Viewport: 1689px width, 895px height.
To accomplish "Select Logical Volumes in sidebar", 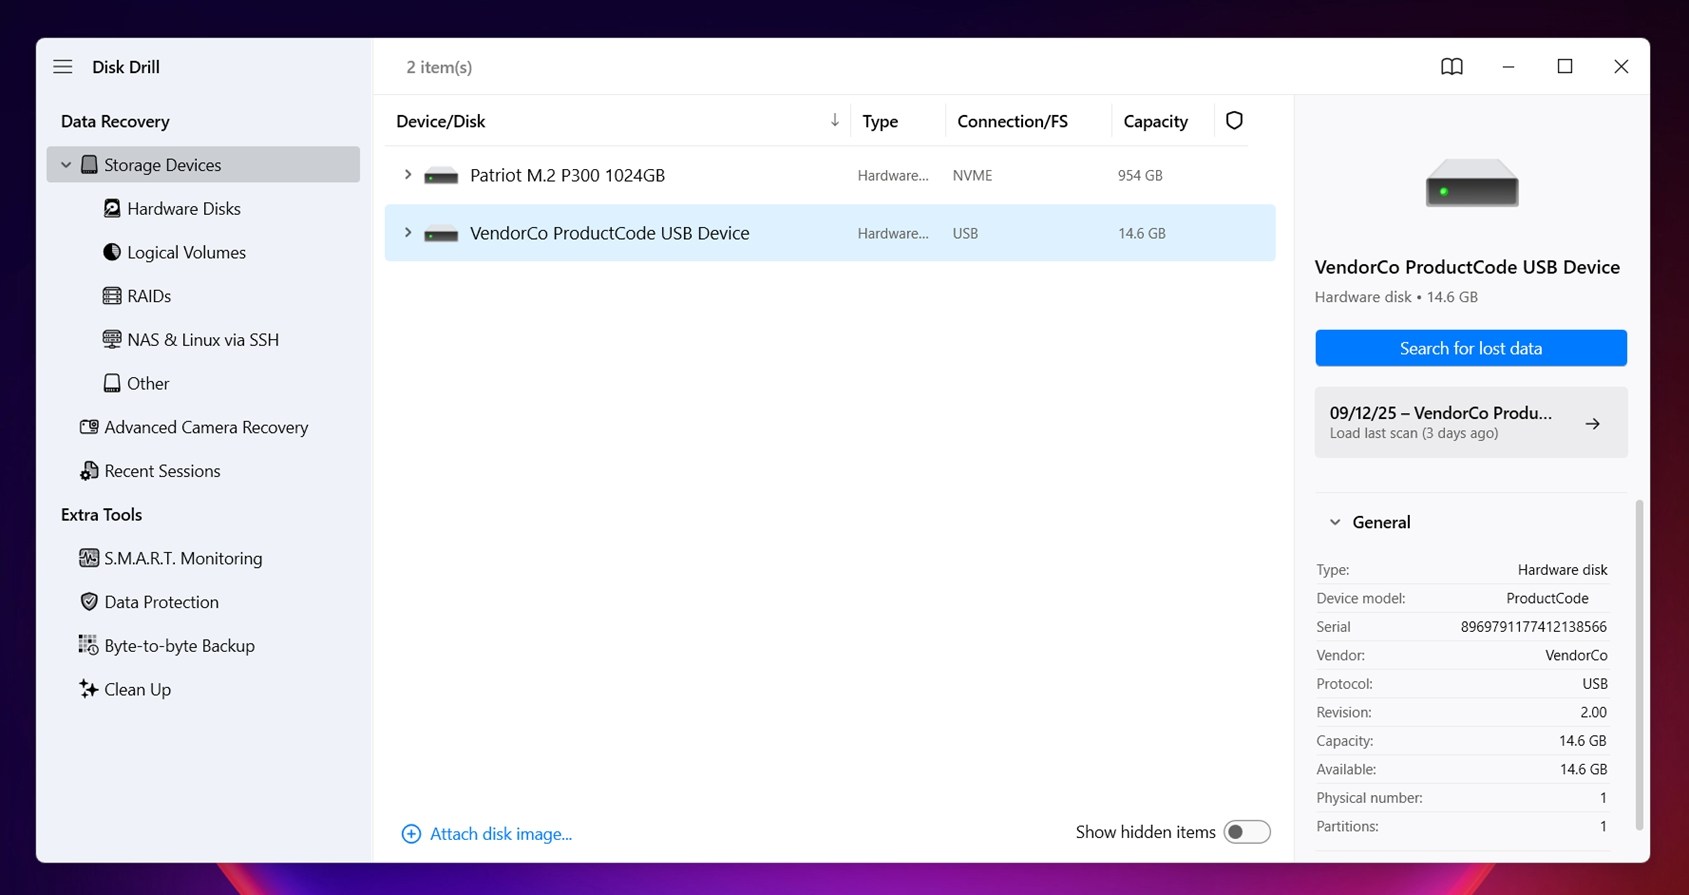I will (x=186, y=253).
